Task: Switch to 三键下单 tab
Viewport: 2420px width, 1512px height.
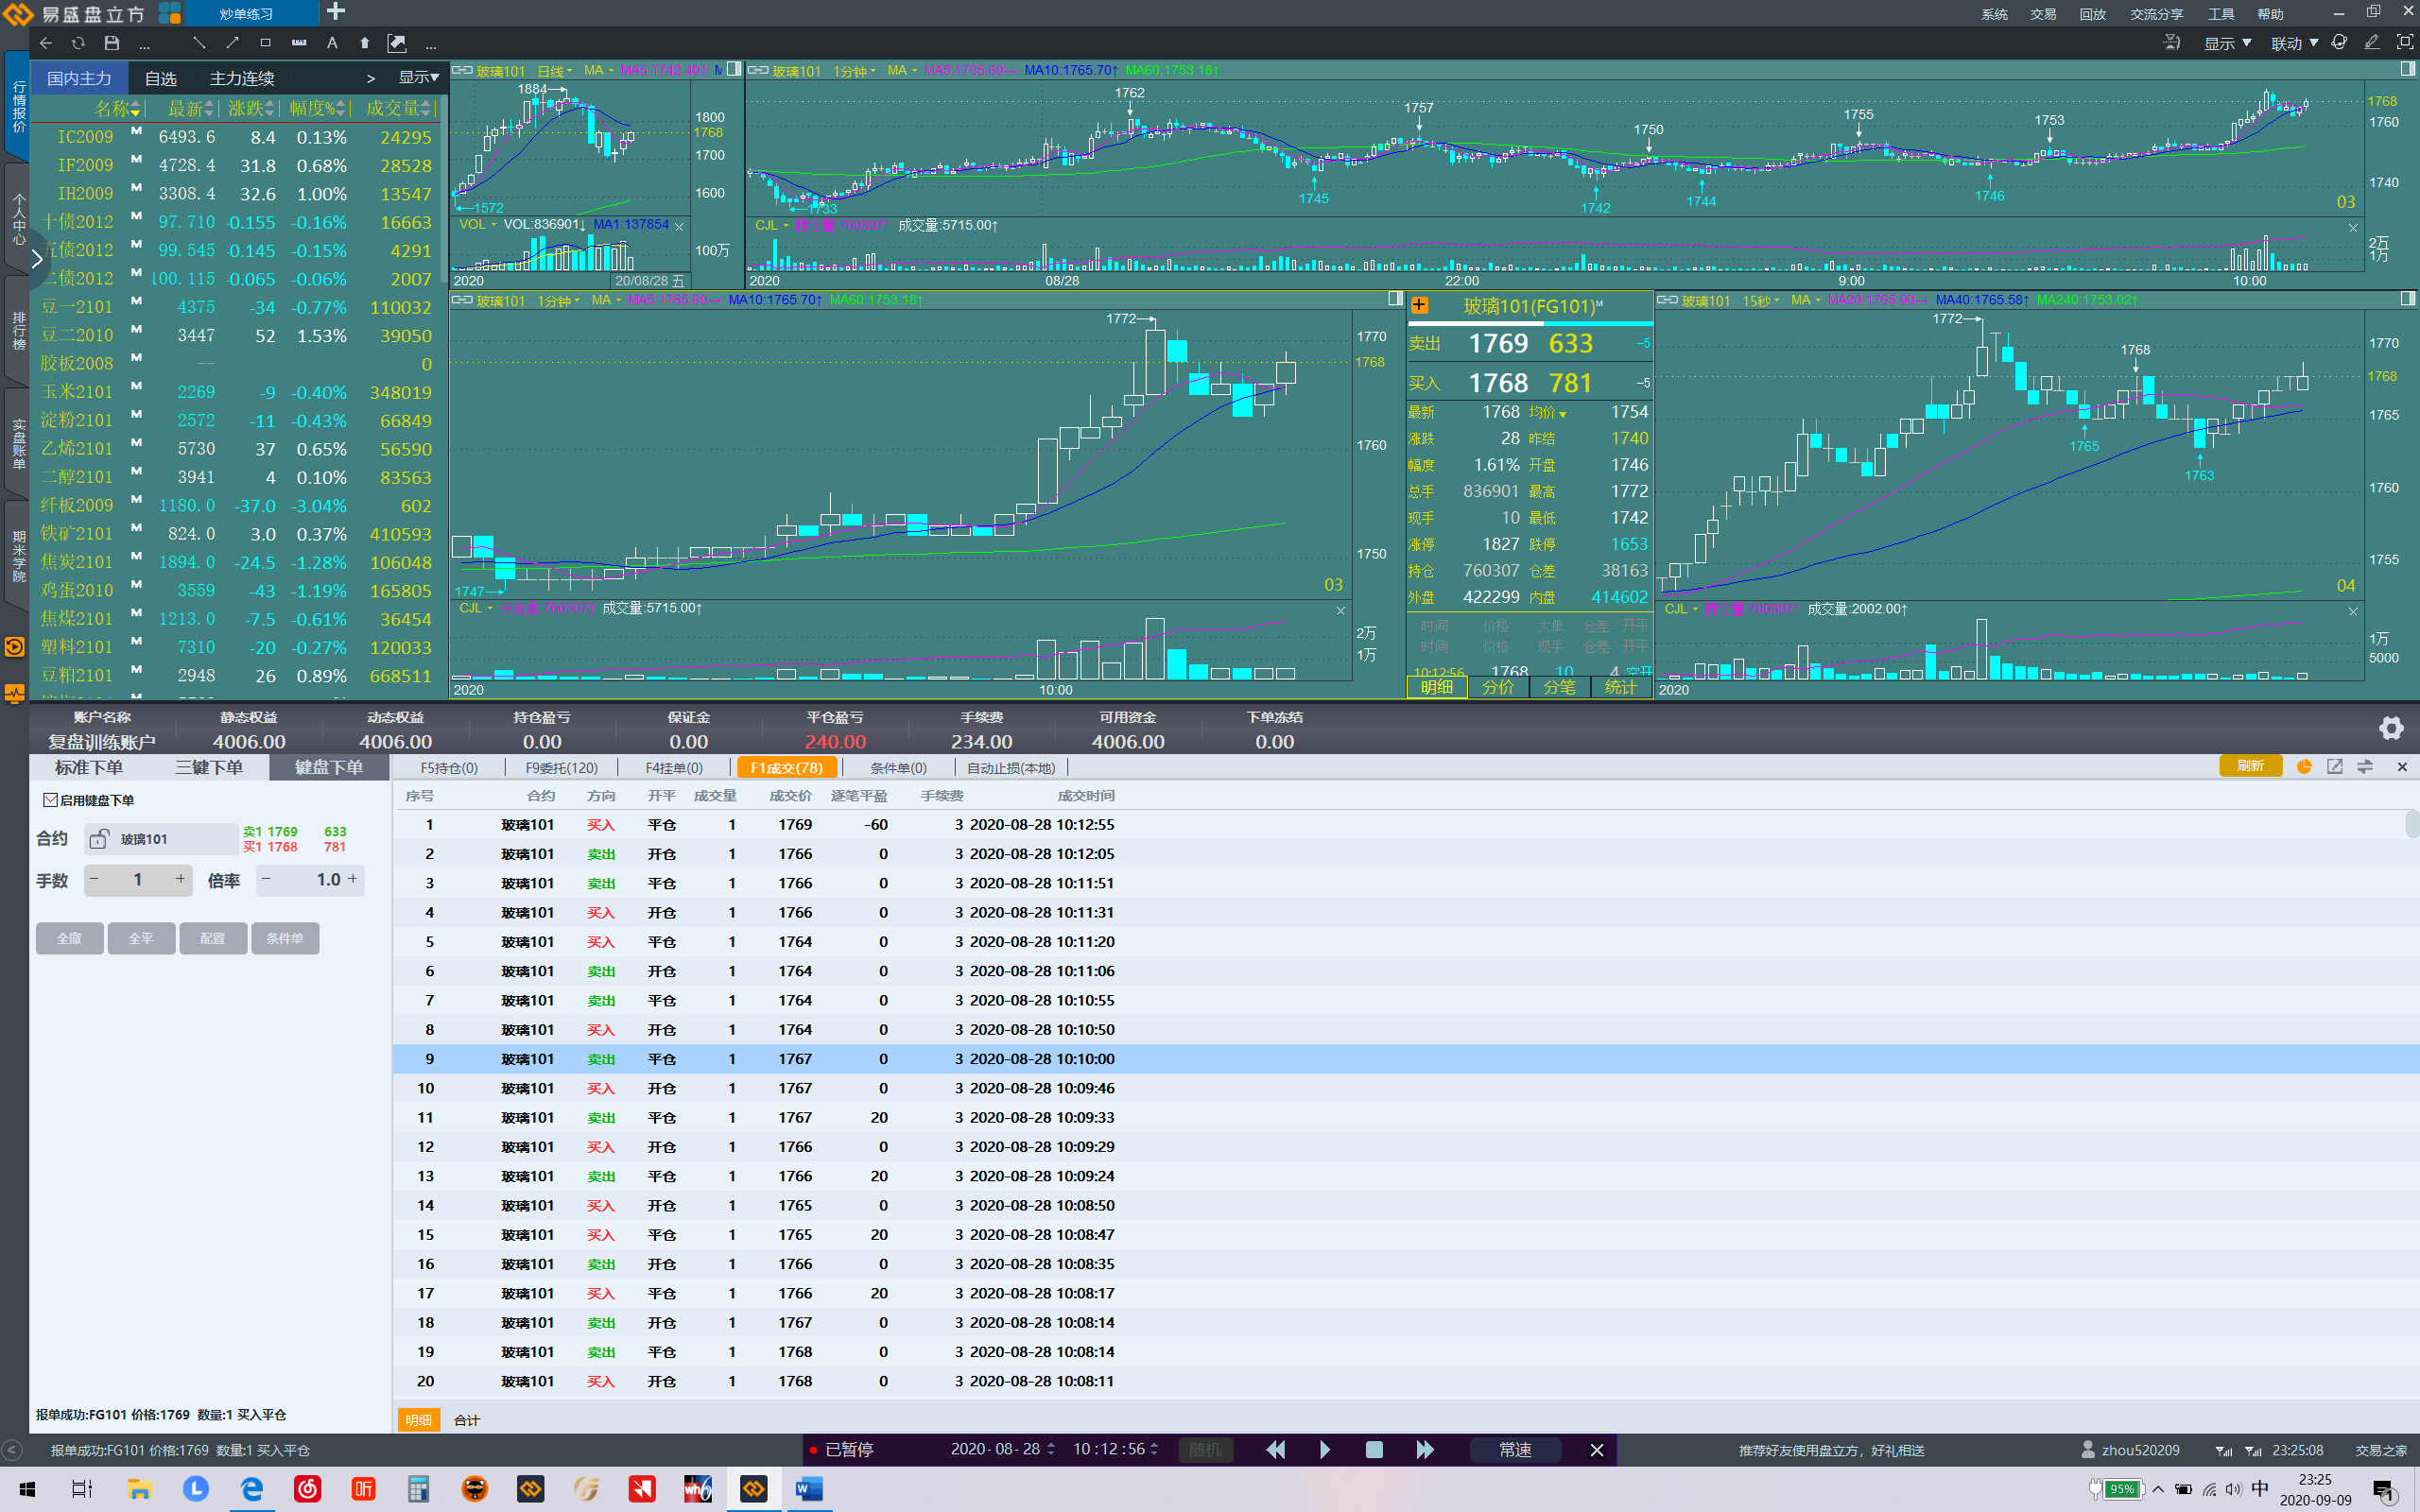Action: click(x=209, y=767)
